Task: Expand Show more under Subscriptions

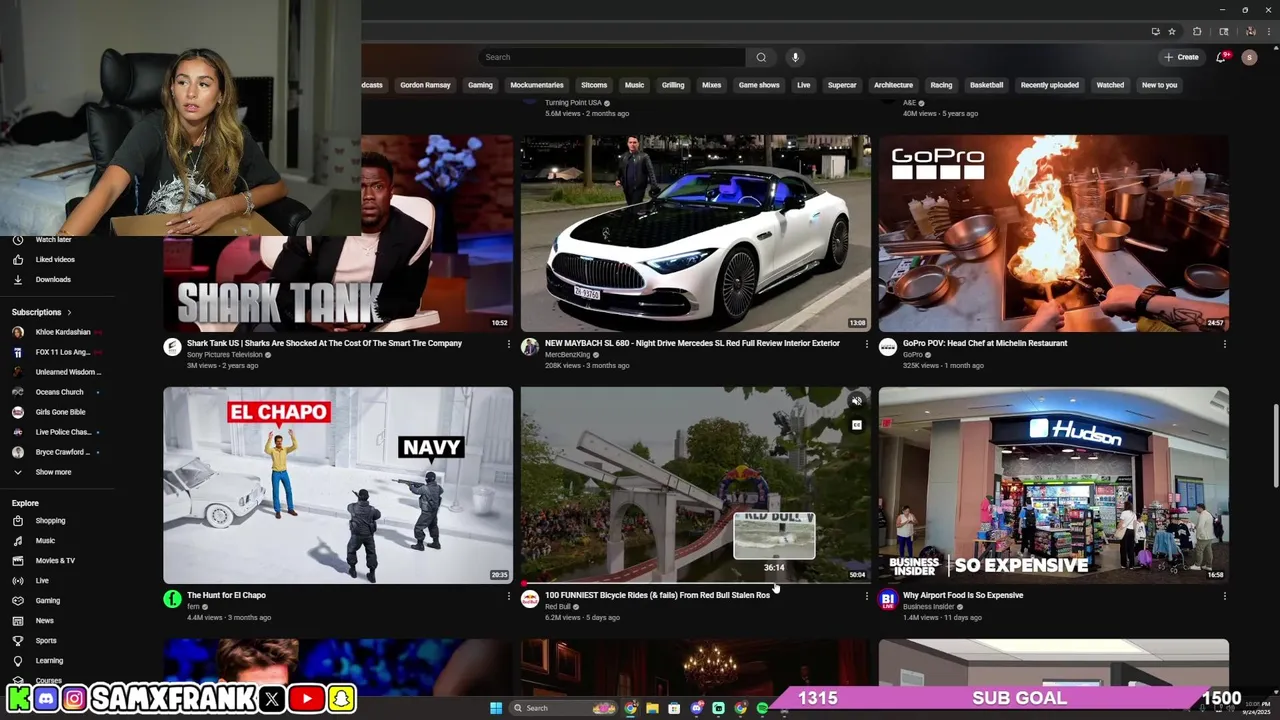Action: [x=53, y=472]
